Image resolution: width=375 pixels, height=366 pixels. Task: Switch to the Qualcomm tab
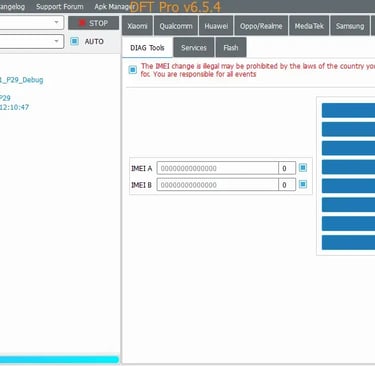point(176,26)
